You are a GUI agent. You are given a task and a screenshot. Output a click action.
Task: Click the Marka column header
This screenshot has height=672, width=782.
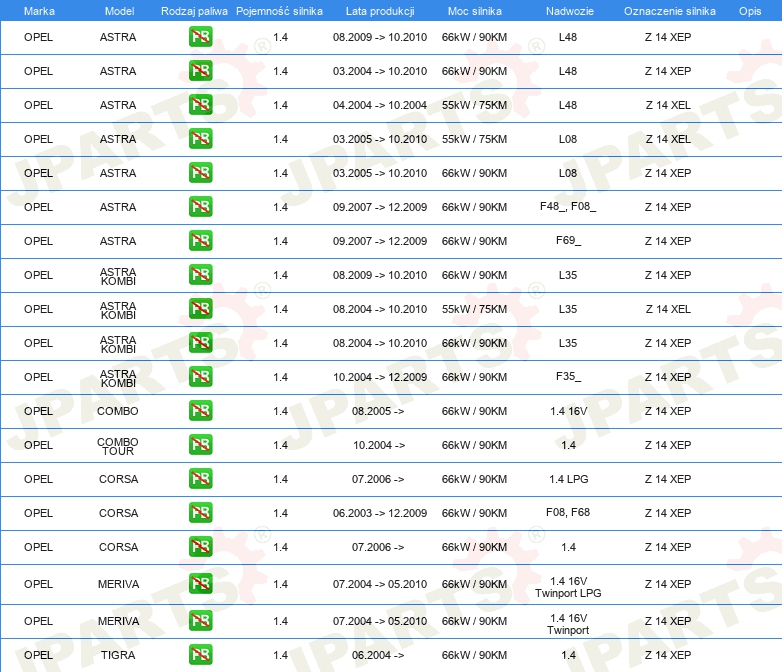(x=39, y=11)
